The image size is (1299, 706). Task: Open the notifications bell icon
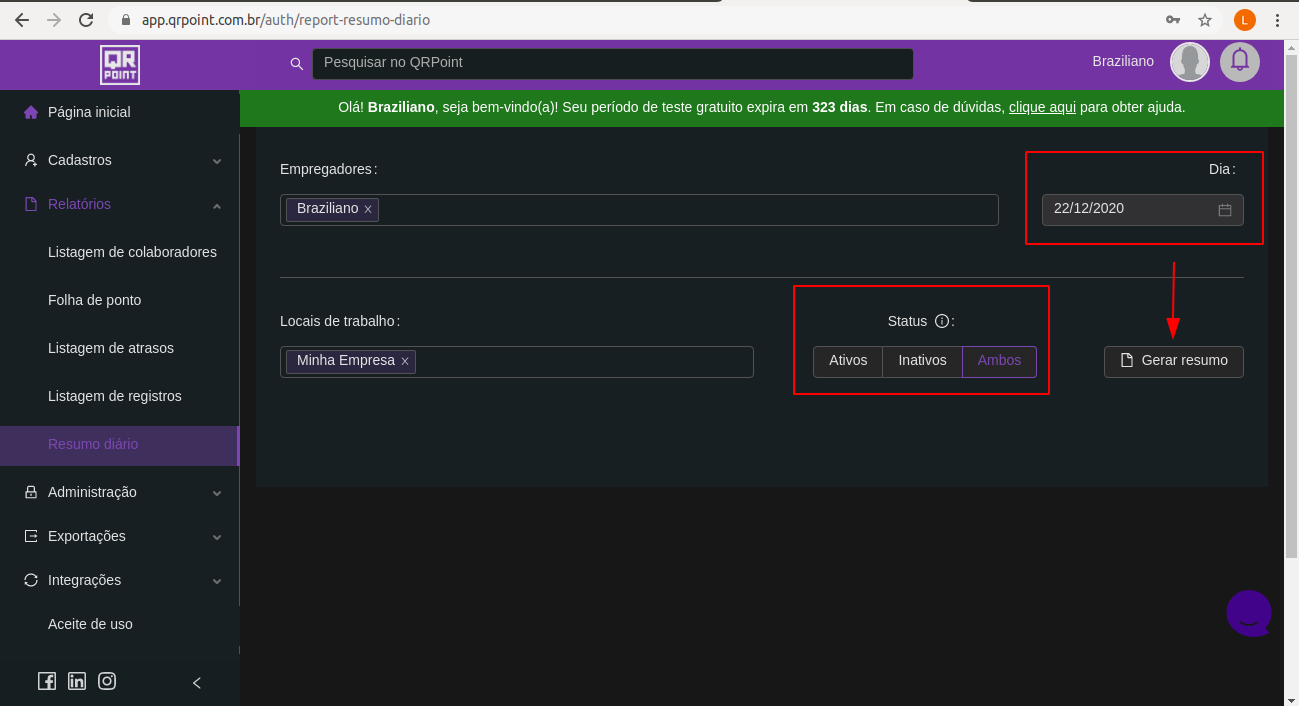(1240, 61)
